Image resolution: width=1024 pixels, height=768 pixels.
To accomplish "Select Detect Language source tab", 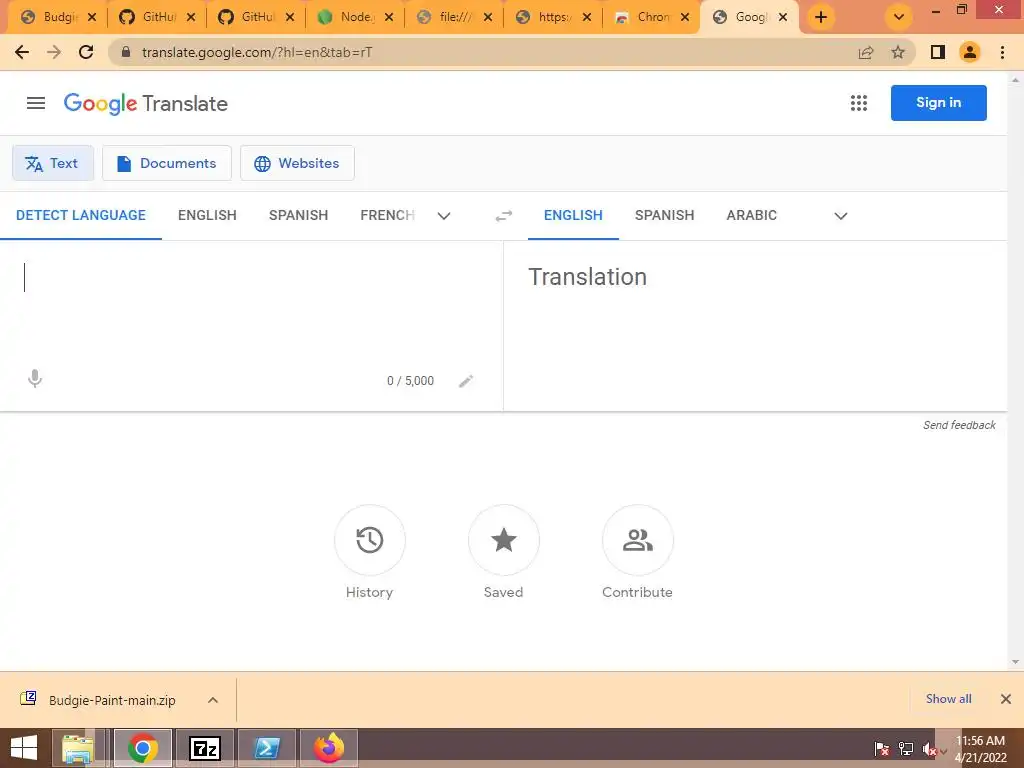I will click(81, 216).
